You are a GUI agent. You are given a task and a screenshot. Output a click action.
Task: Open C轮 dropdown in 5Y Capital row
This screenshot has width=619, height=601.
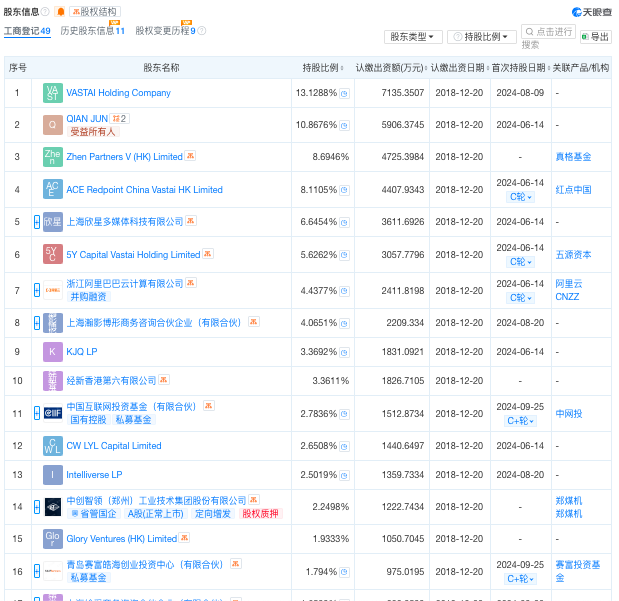pyautogui.click(x=520, y=262)
